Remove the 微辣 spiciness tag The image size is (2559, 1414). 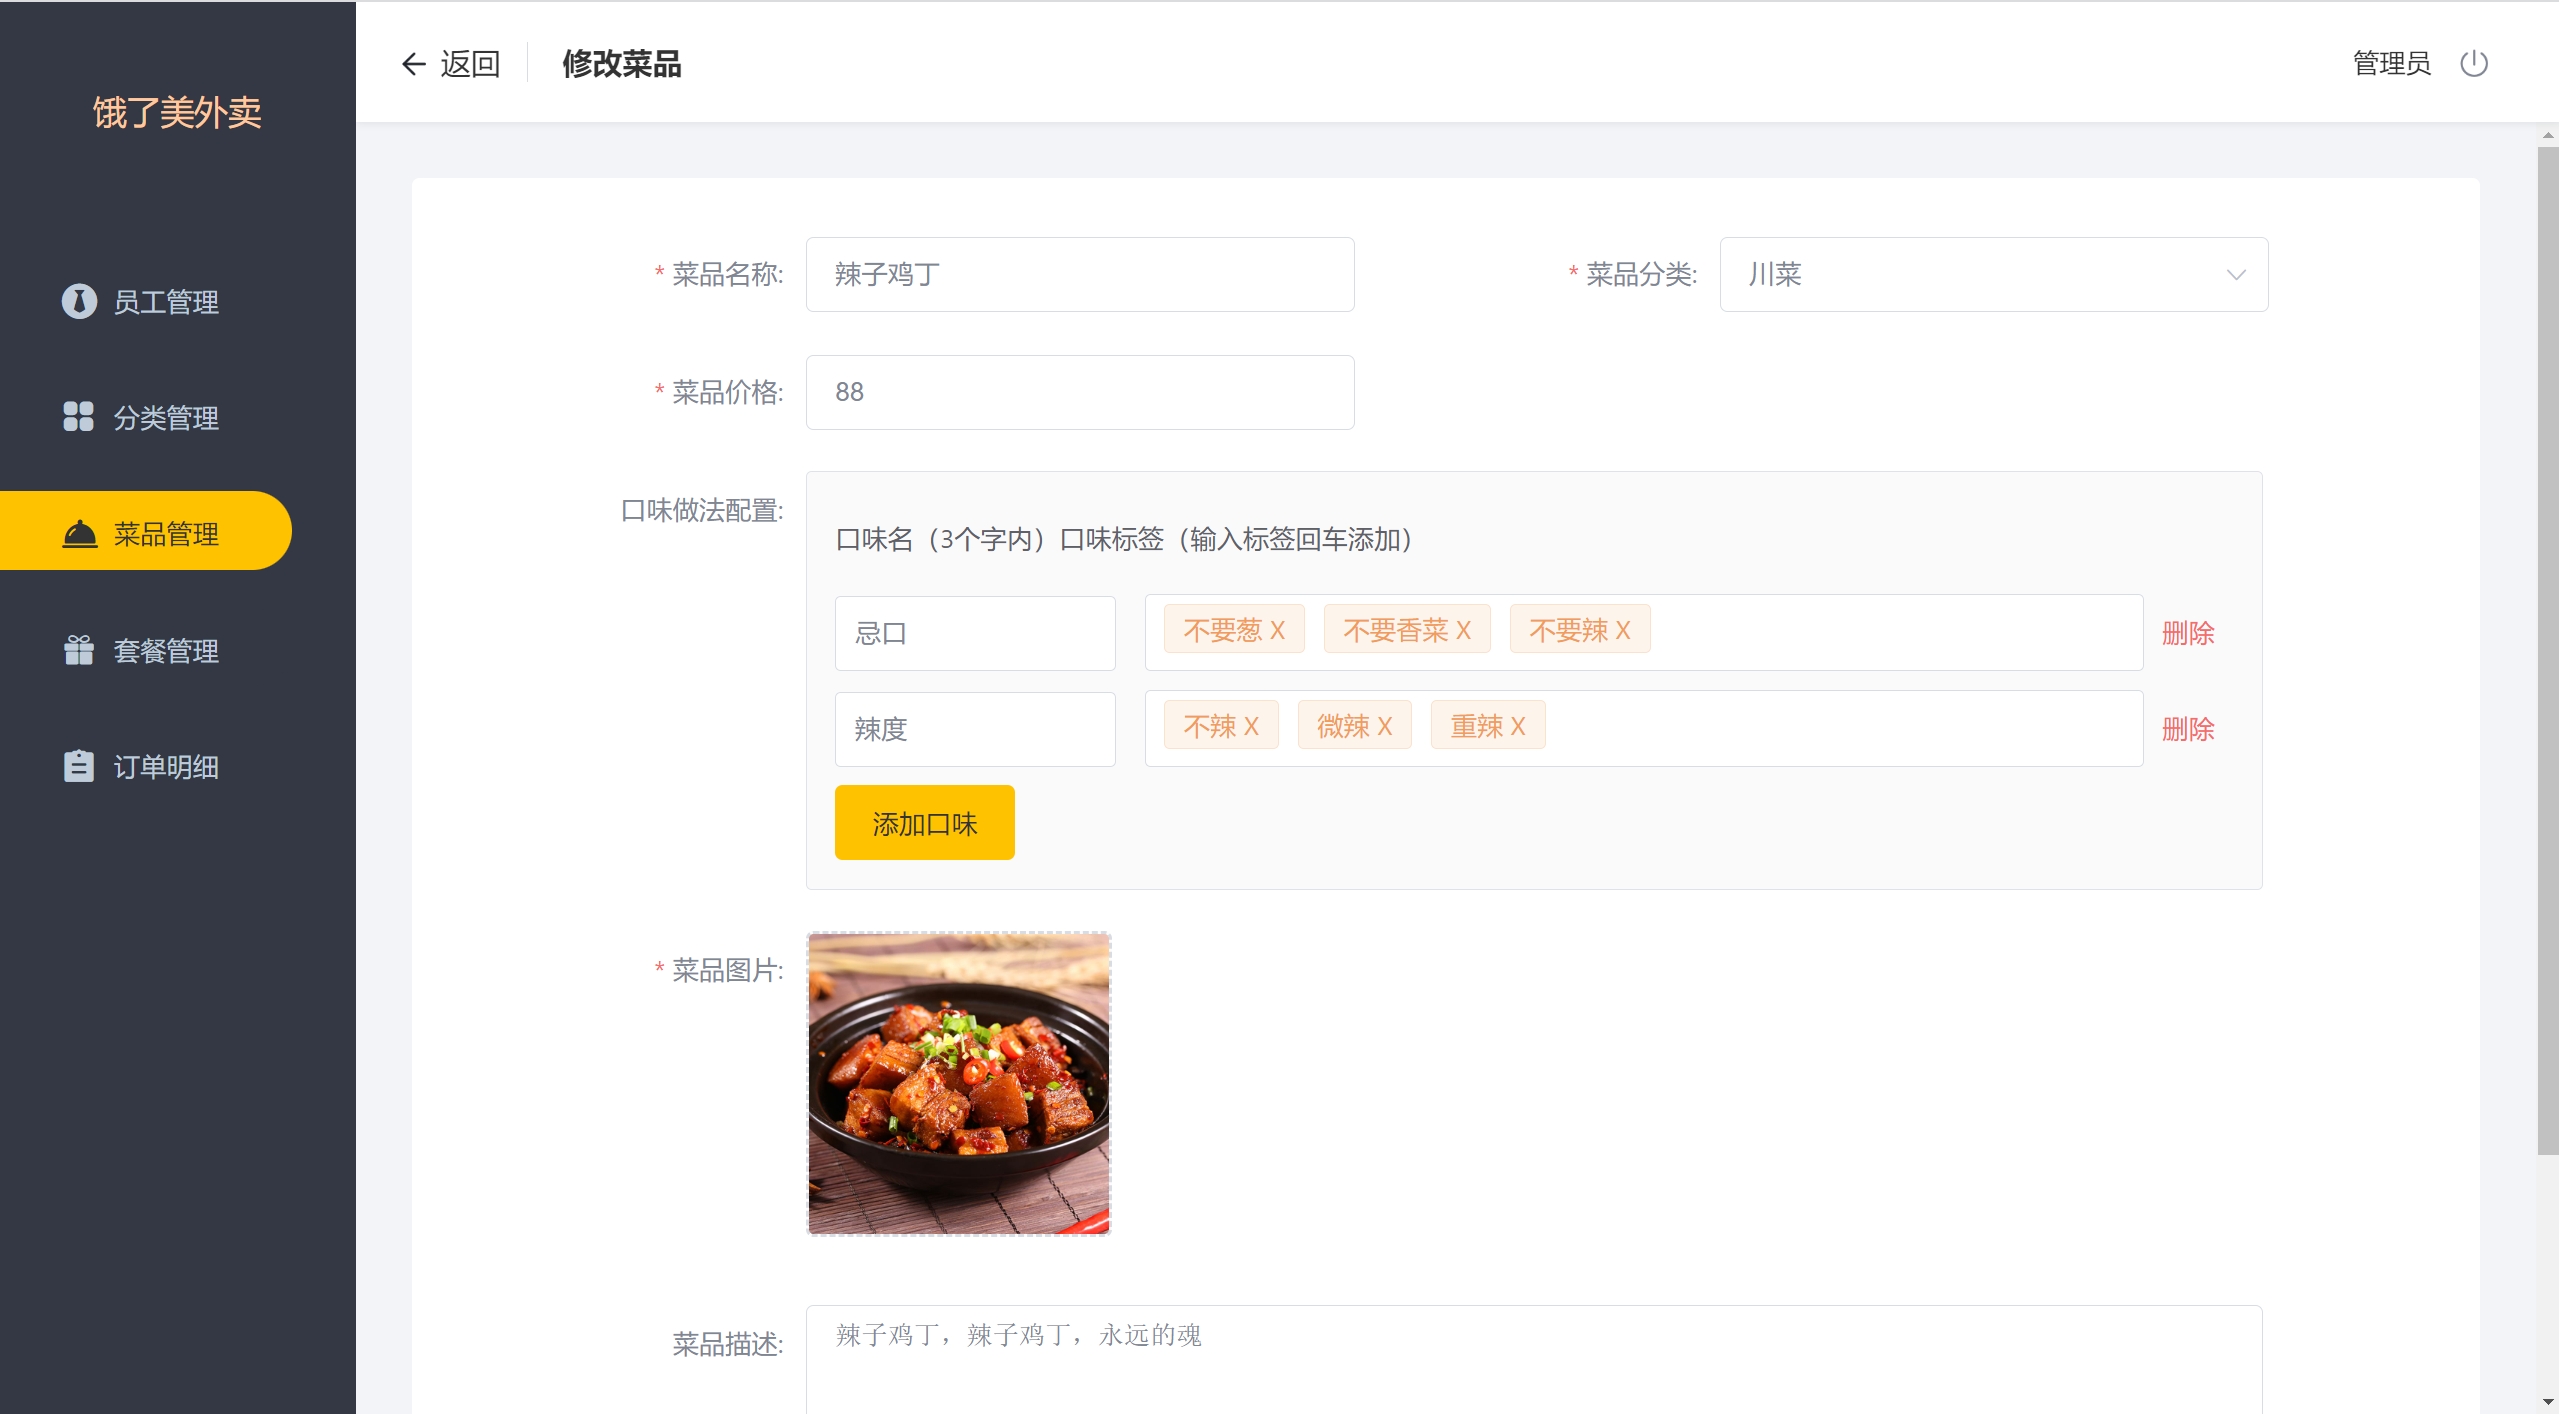[x=1384, y=726]
